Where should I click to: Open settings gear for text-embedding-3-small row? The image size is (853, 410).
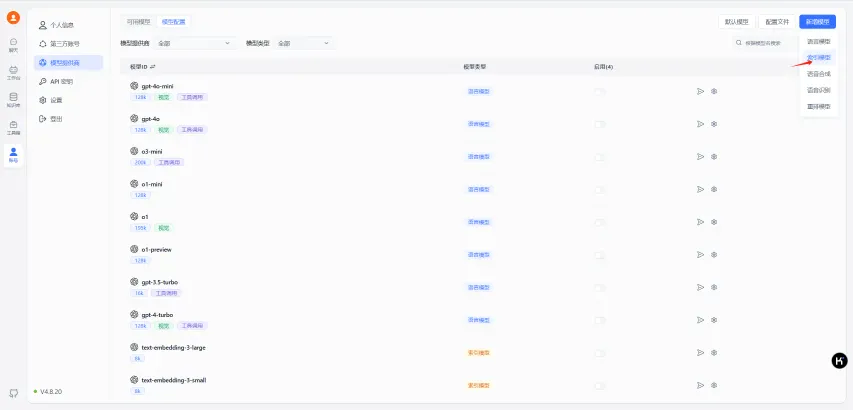click(714, 385)
